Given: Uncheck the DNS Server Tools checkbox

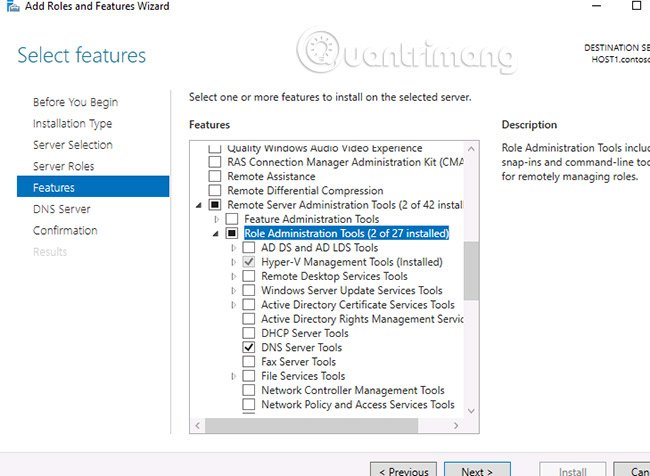Looking at the screenshot, I should [x=249, y=347].
